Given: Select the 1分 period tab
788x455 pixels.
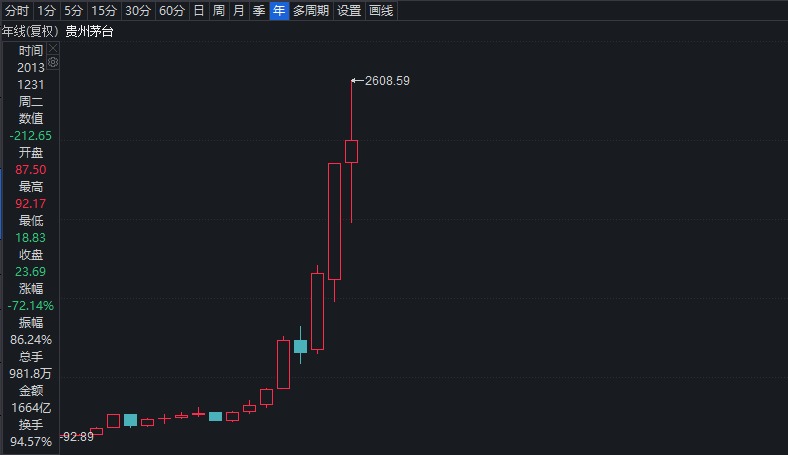Looking at the screenshot, I should coord(46,11).
